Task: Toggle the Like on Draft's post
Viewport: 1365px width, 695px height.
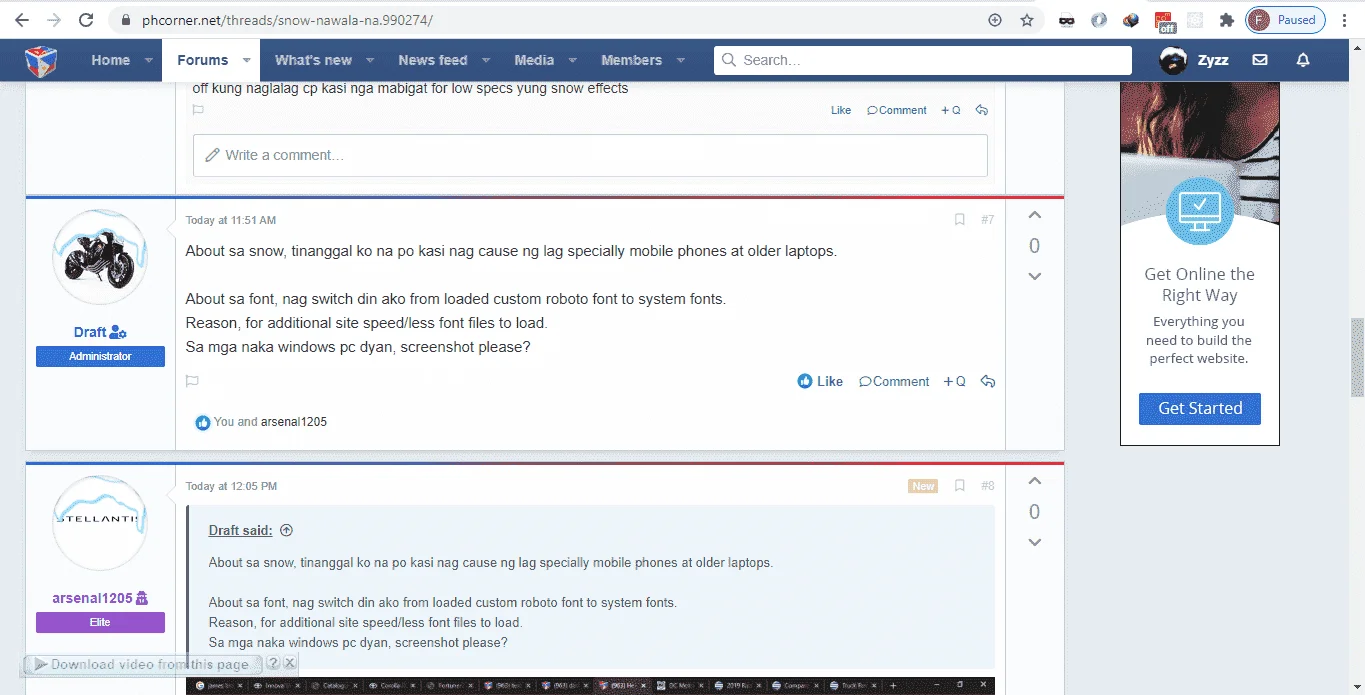Action: (821, 381)
